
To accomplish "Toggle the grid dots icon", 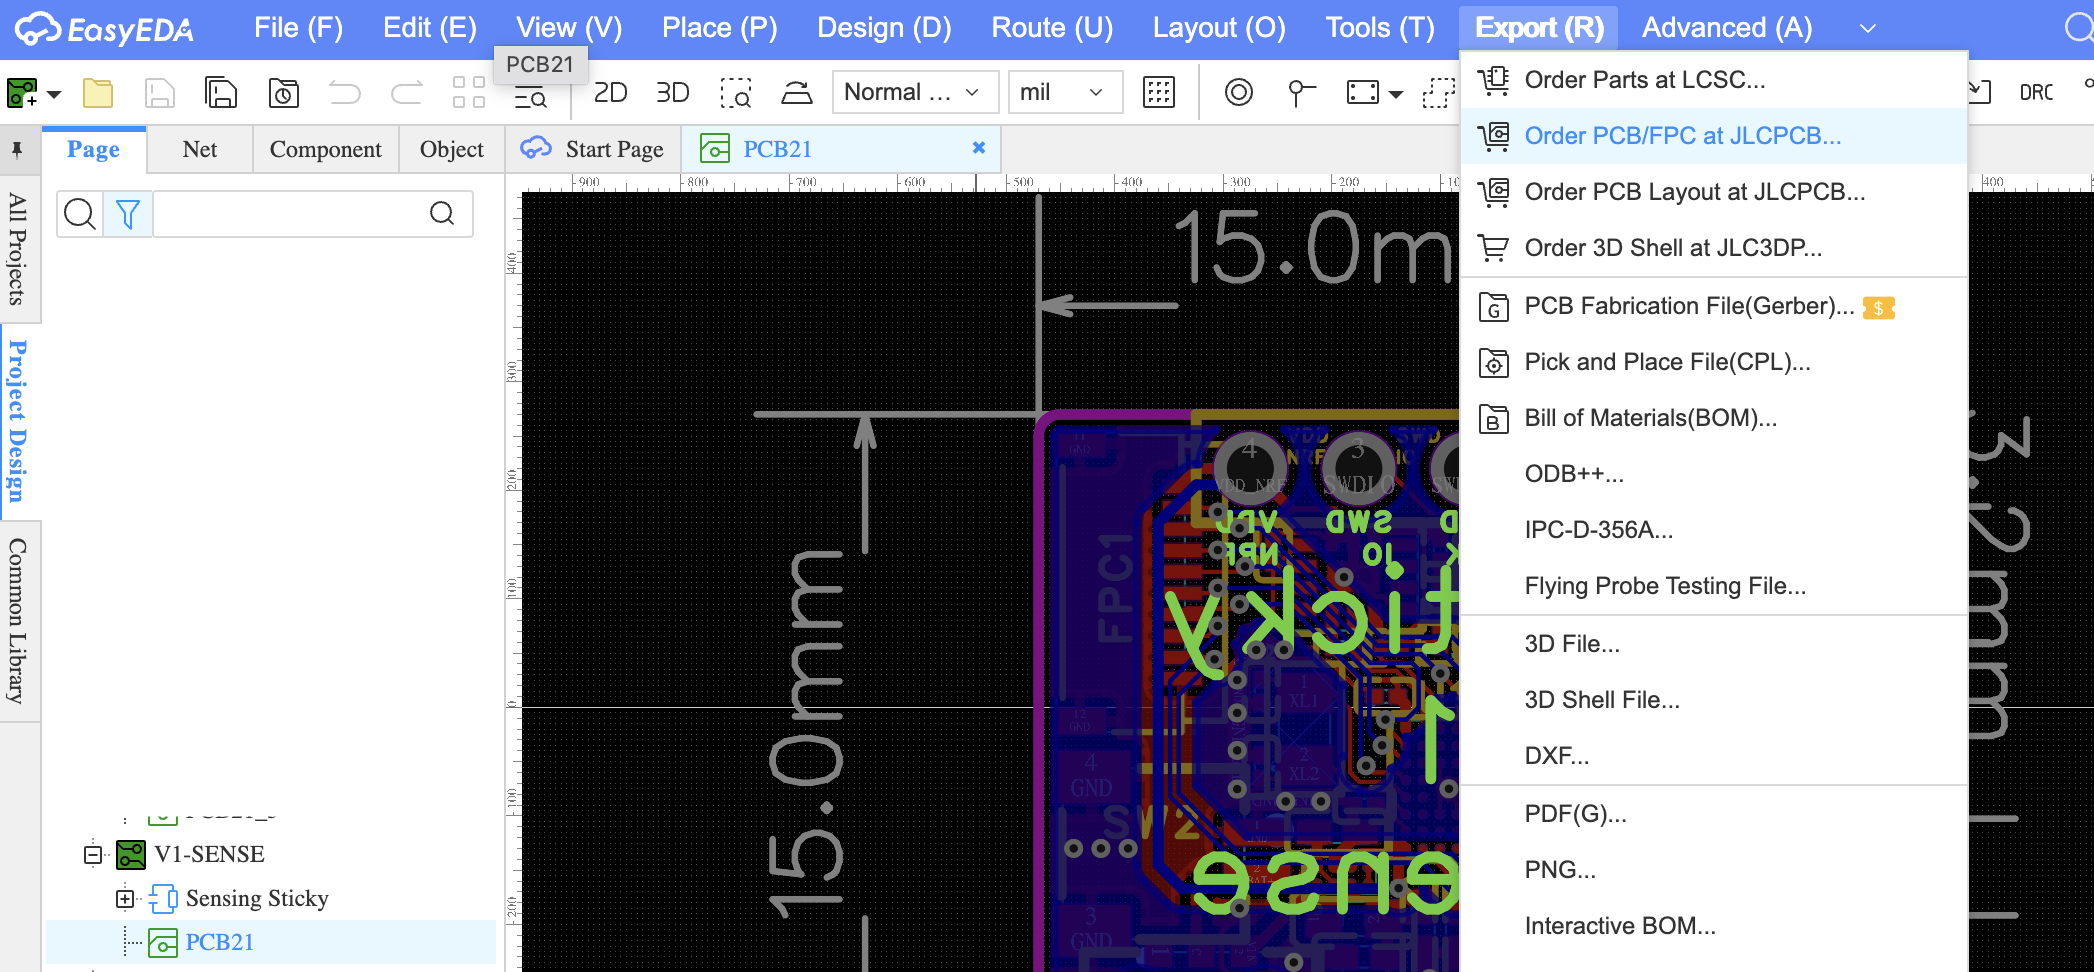I will point(1159,93).
